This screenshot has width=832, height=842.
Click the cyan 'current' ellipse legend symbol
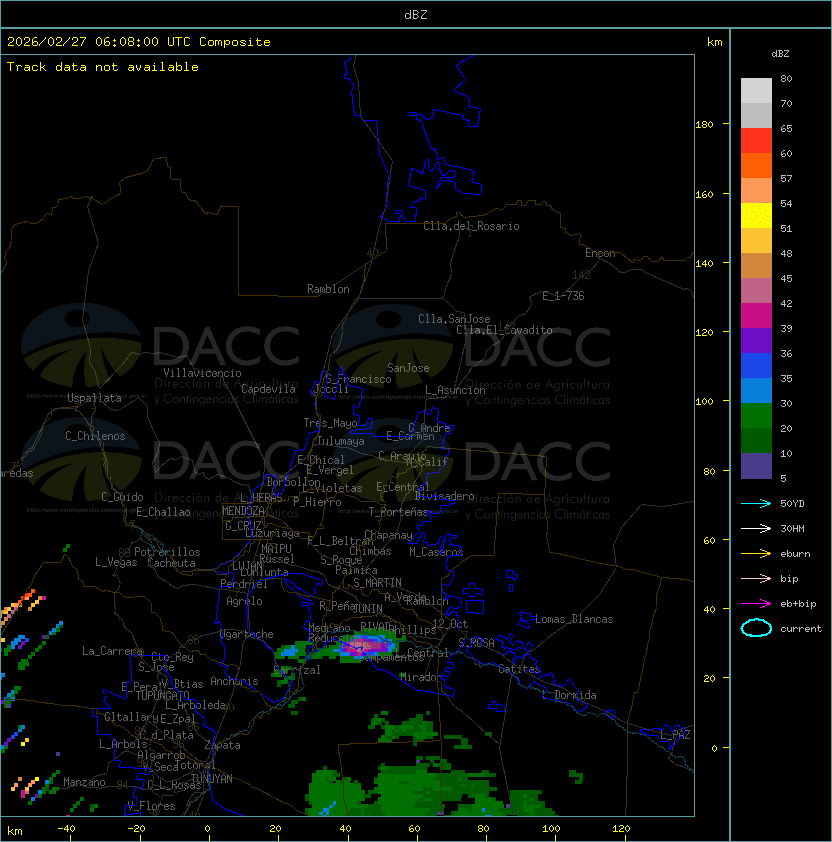coord(756,628)
